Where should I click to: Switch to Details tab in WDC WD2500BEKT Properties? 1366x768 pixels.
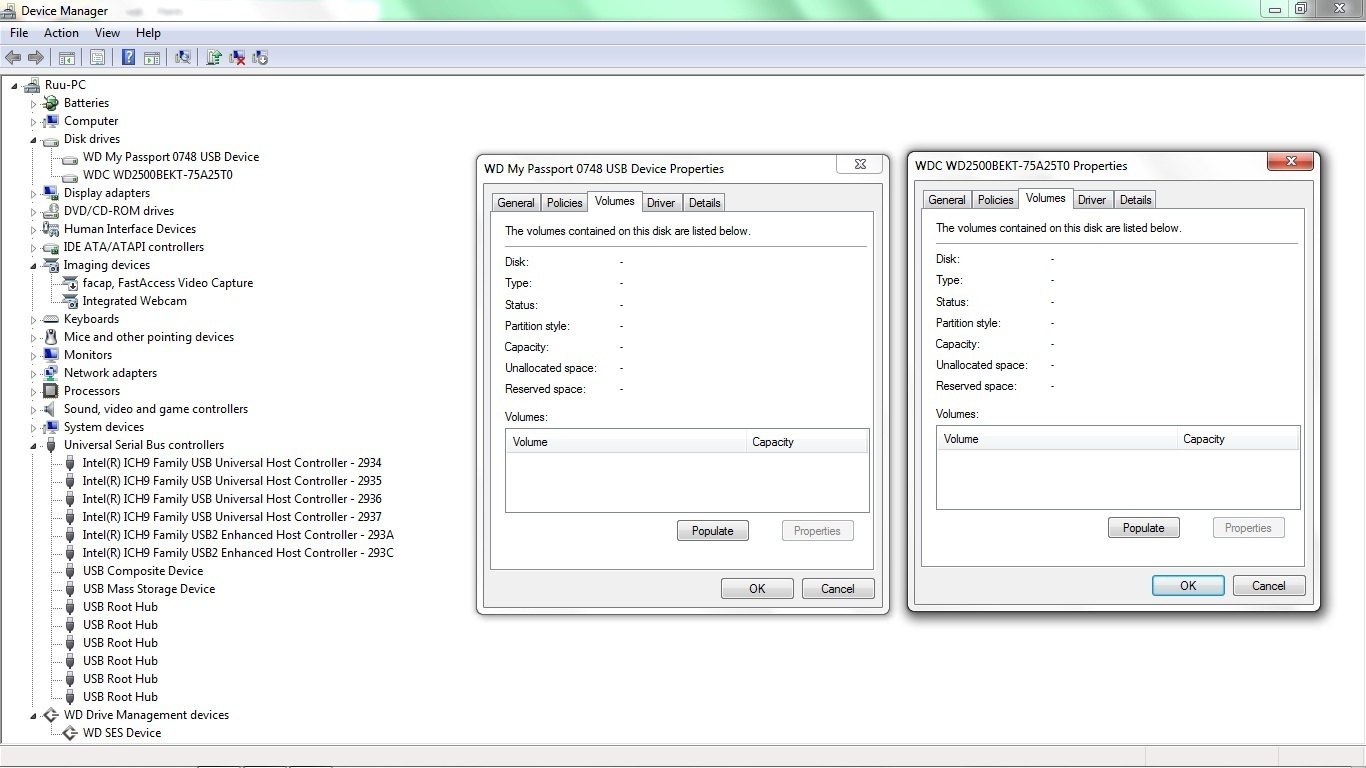[x=1135, y=200]
